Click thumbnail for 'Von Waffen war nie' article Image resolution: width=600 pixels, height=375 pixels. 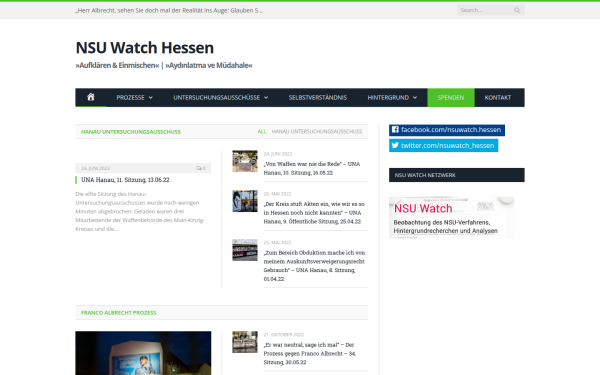[x=245, y=161]
